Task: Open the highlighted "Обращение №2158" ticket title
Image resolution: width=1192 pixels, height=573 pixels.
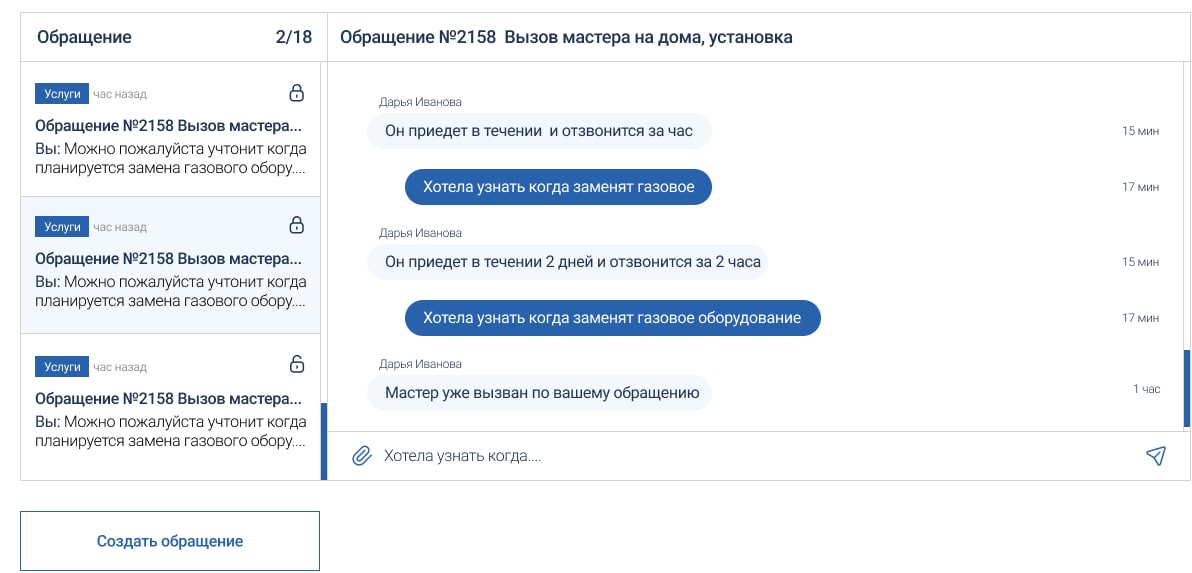Action: [x=168, y=258]
